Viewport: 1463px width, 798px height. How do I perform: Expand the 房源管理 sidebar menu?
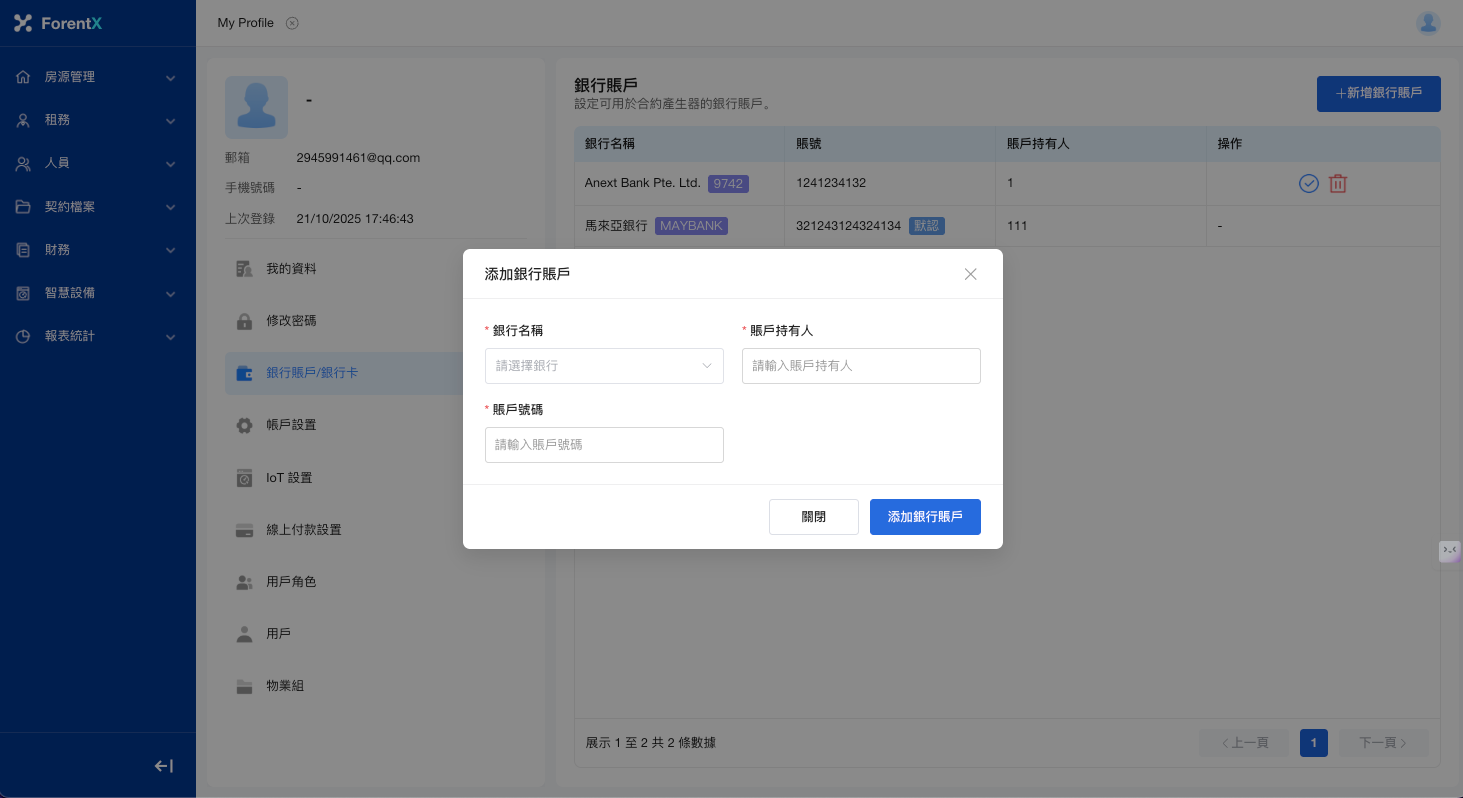point(96,77)
